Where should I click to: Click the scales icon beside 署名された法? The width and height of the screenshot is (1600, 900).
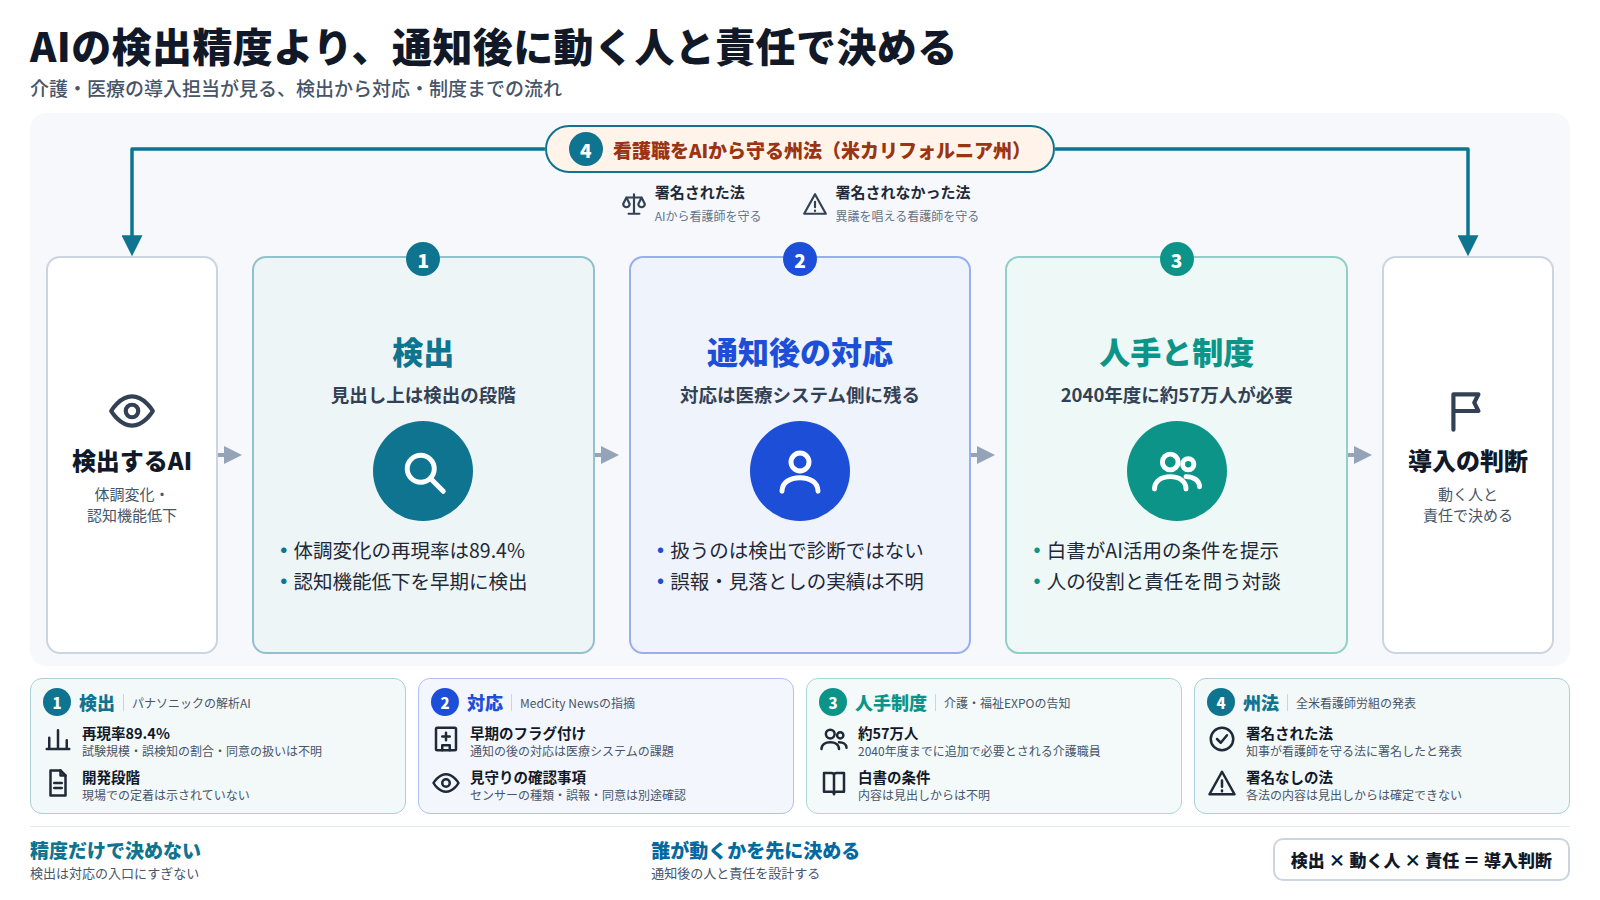(x=634, y=205)
